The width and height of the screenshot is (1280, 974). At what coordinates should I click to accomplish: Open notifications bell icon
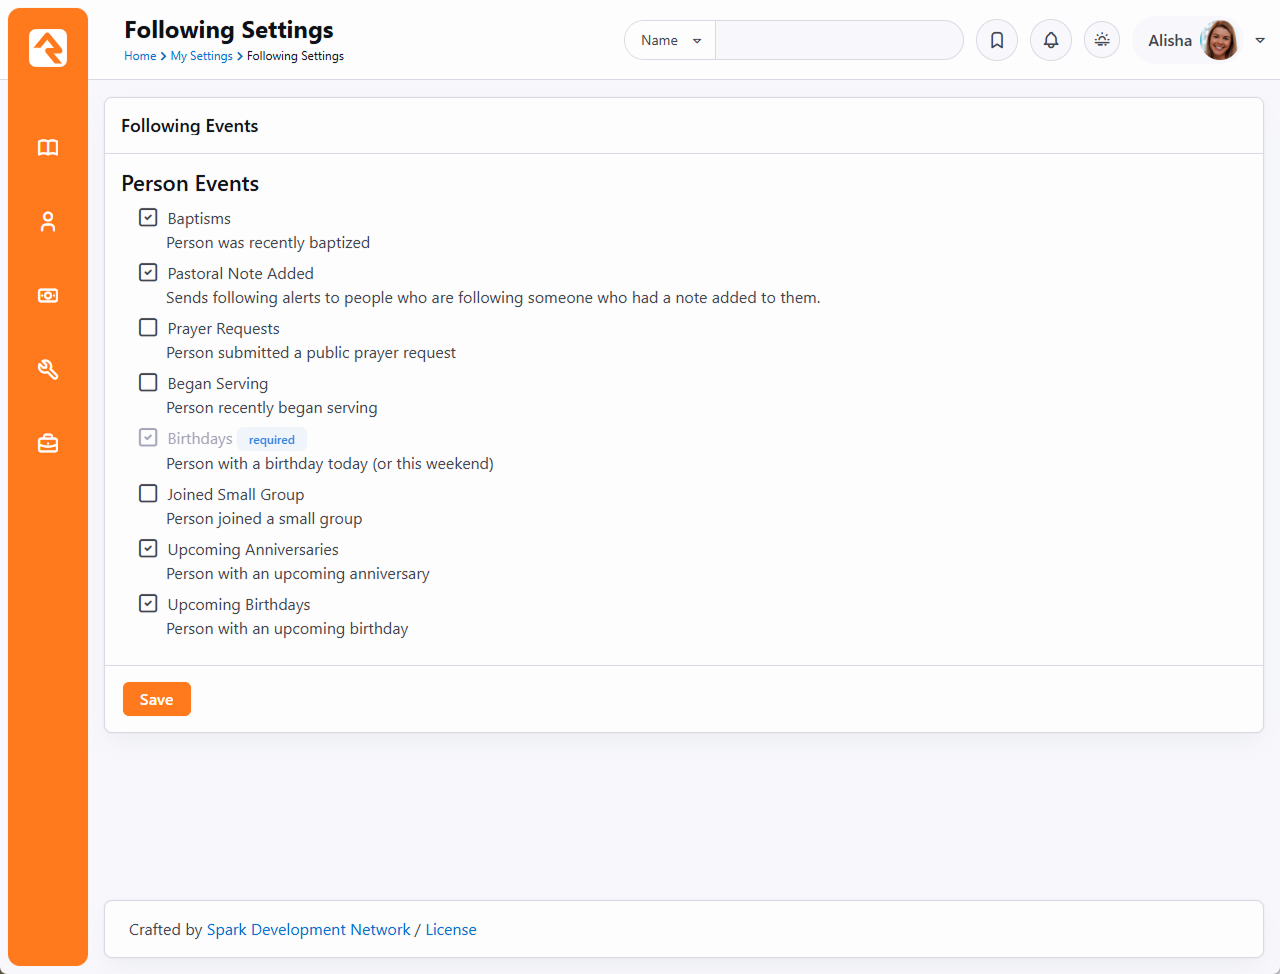click(1051, 41)
